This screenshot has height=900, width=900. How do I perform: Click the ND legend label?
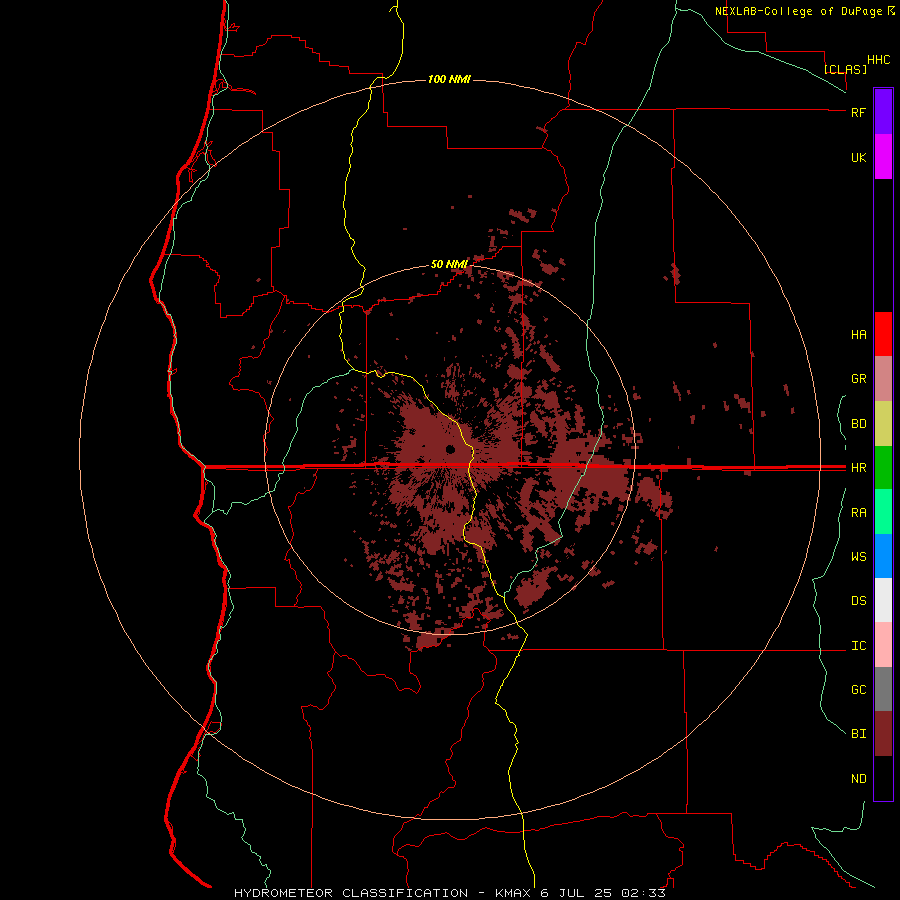[858, 779]
